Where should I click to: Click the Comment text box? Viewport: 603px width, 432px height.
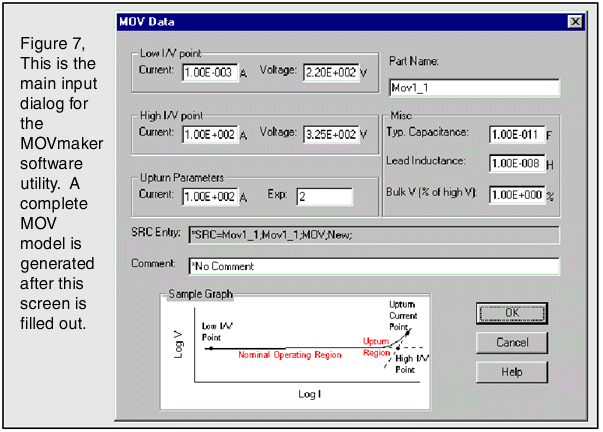tap(372, 266)
